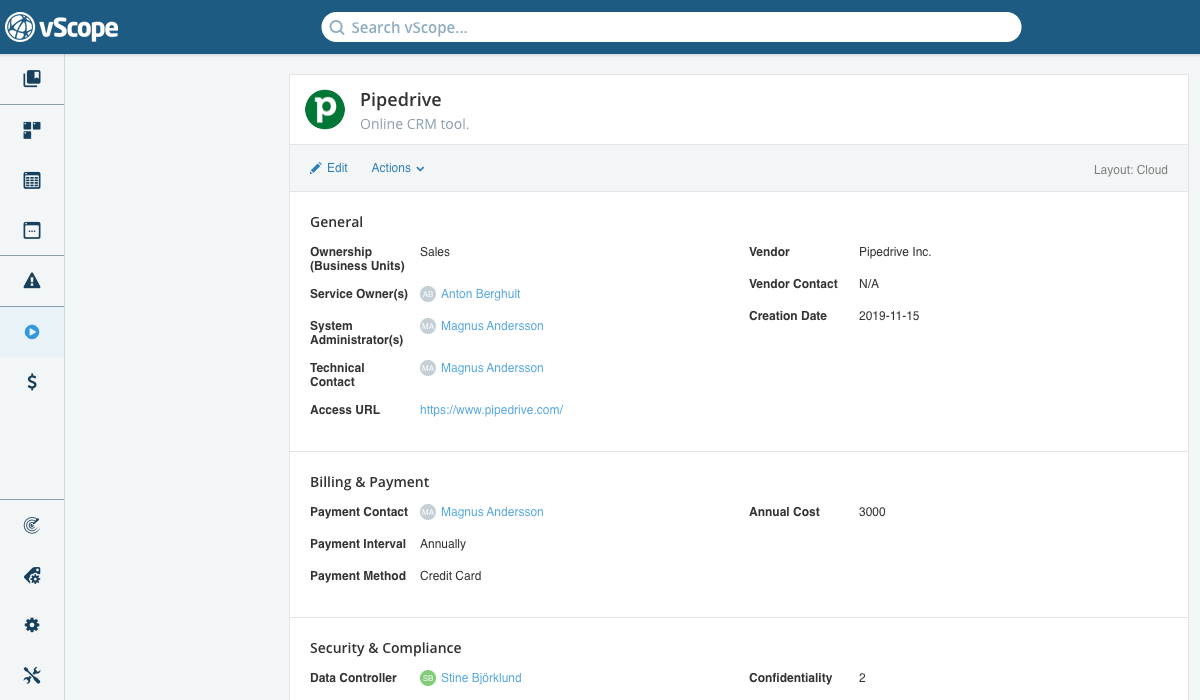Click Stine Björklund's green avatar
Image resolution: width=1200 pixels, height=700 pixels.
coord(428,678)
